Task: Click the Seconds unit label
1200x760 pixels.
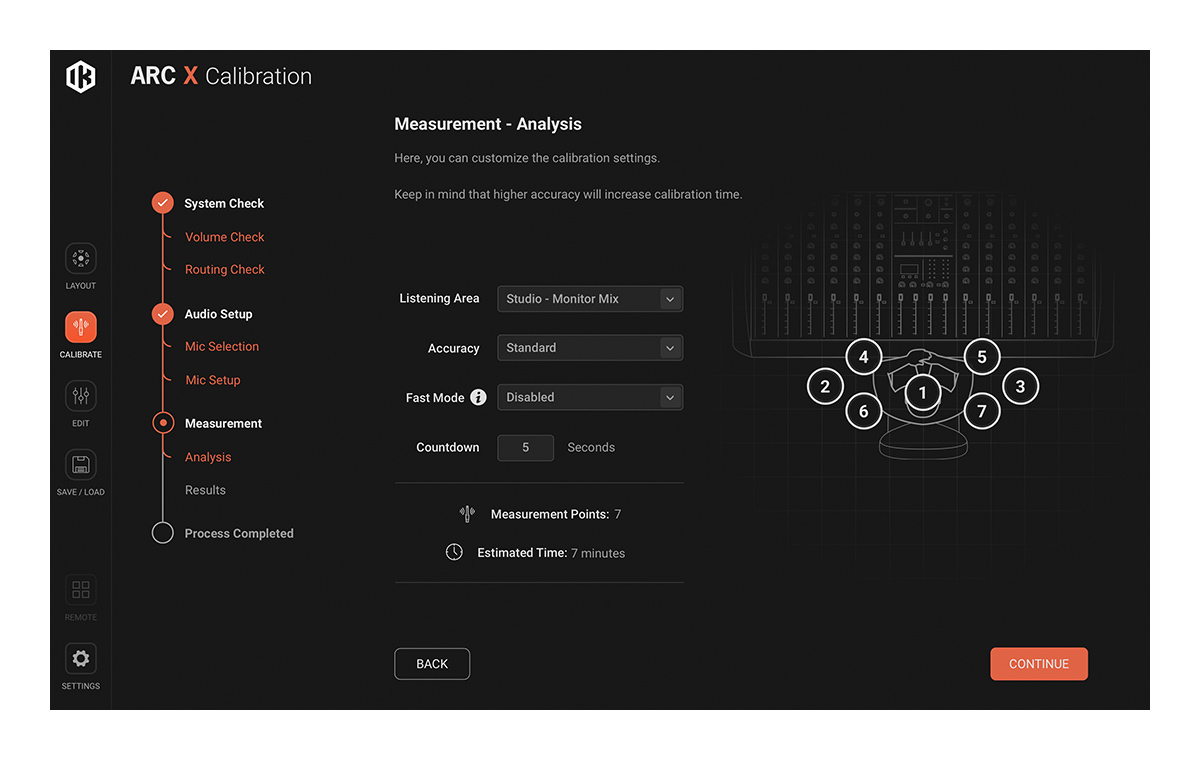Action: click(591, 447)
